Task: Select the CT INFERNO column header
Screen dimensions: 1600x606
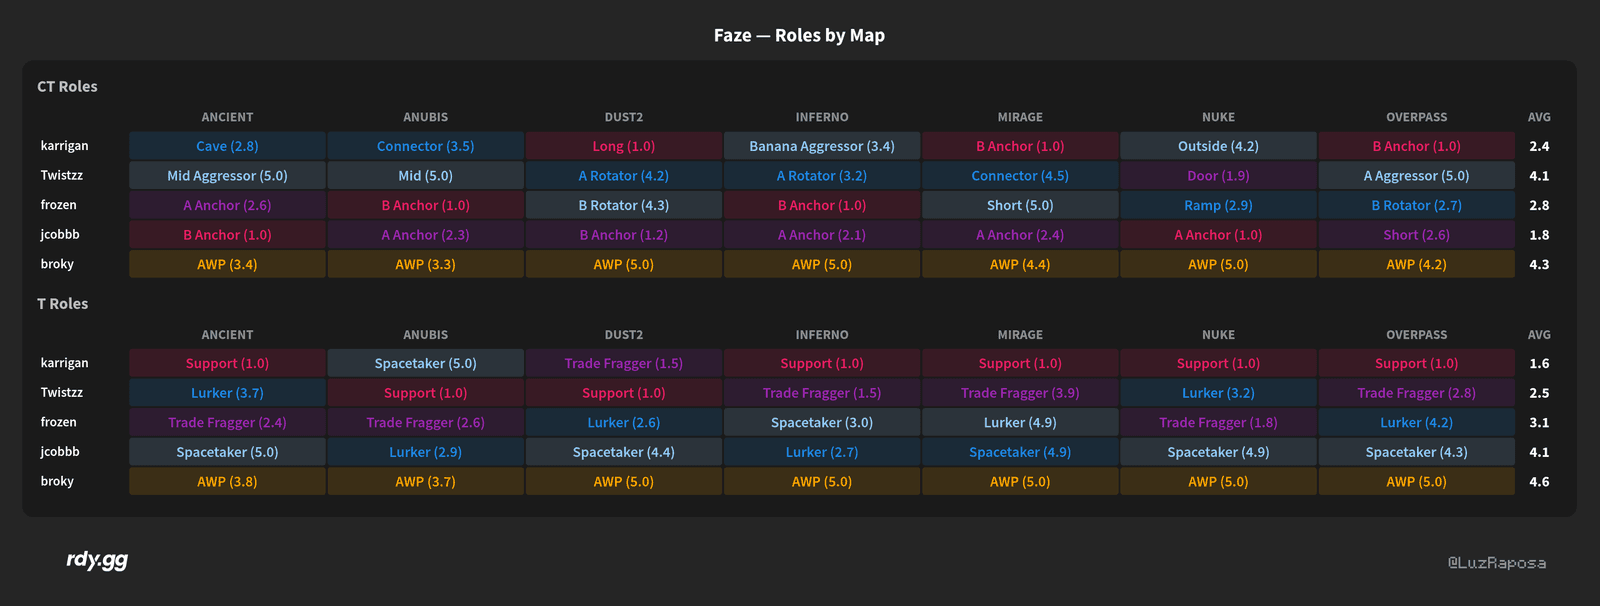Action: point(822,117)
